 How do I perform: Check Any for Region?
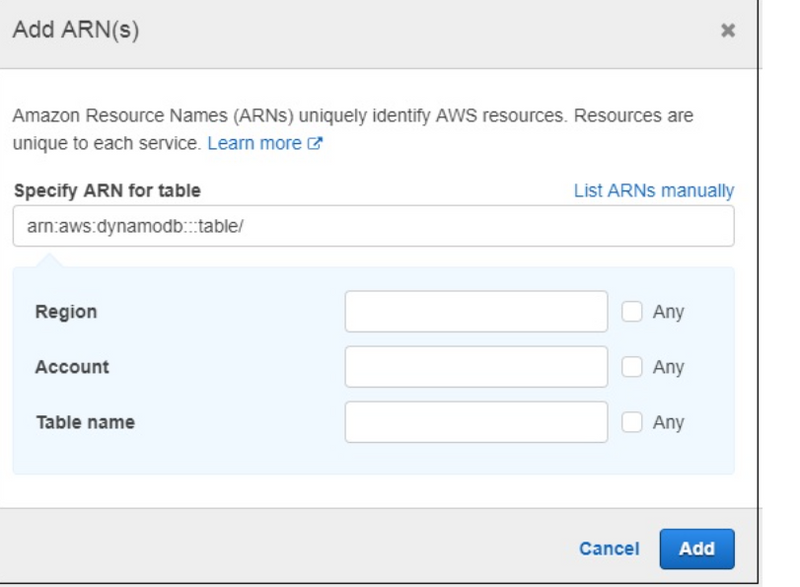tap(632, 312)
